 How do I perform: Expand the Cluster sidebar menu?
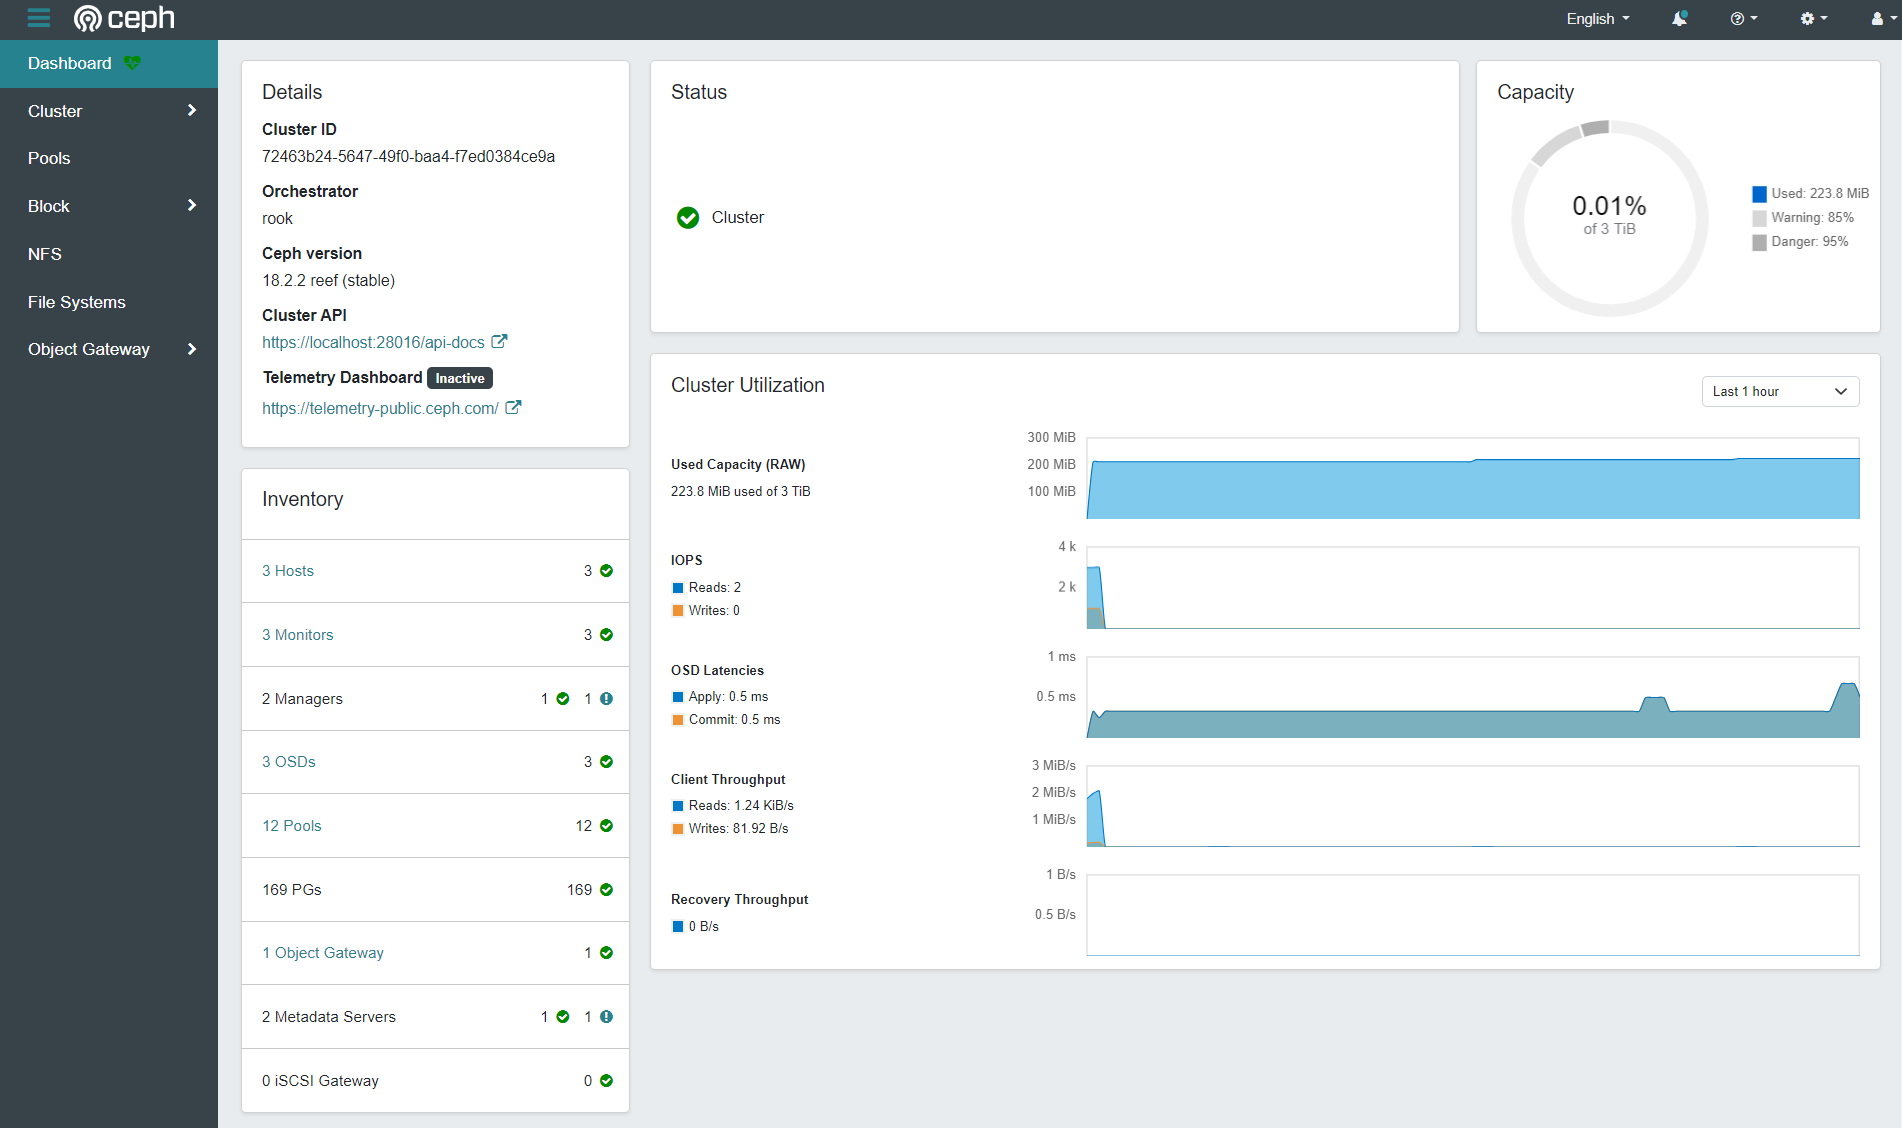tap(109, 111)
